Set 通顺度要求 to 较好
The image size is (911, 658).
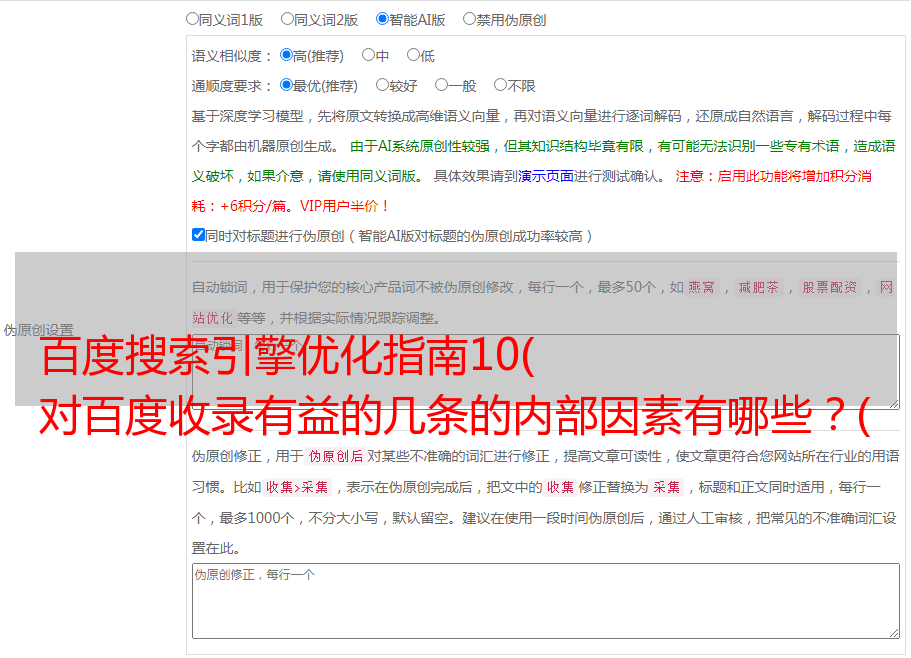[382, 85]
